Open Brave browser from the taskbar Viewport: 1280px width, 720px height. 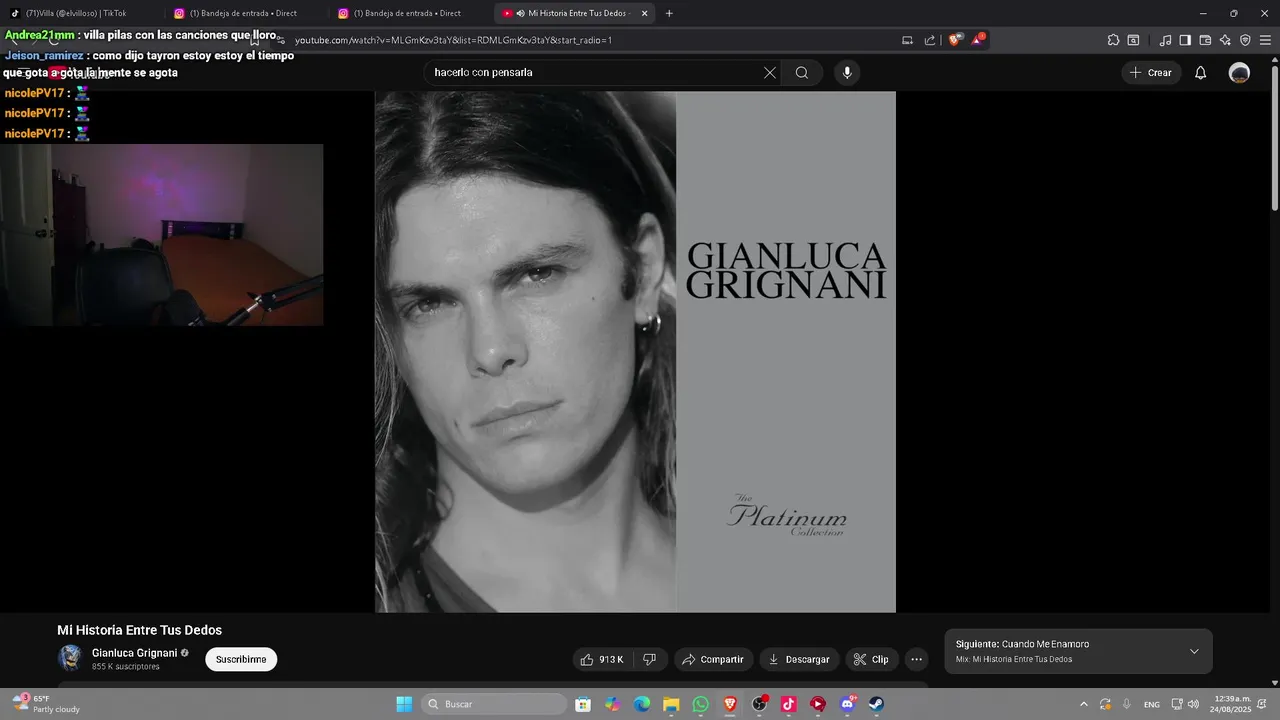[x=730, y=704]
